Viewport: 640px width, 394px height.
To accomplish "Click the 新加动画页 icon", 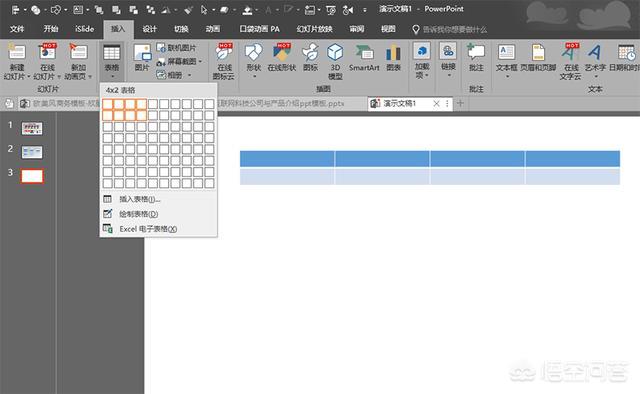I will (78, 52).
